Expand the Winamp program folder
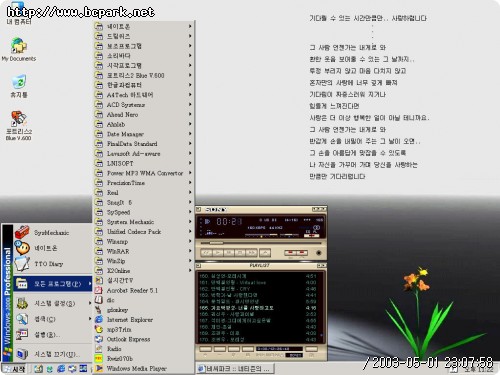 [x=143, y=241]
